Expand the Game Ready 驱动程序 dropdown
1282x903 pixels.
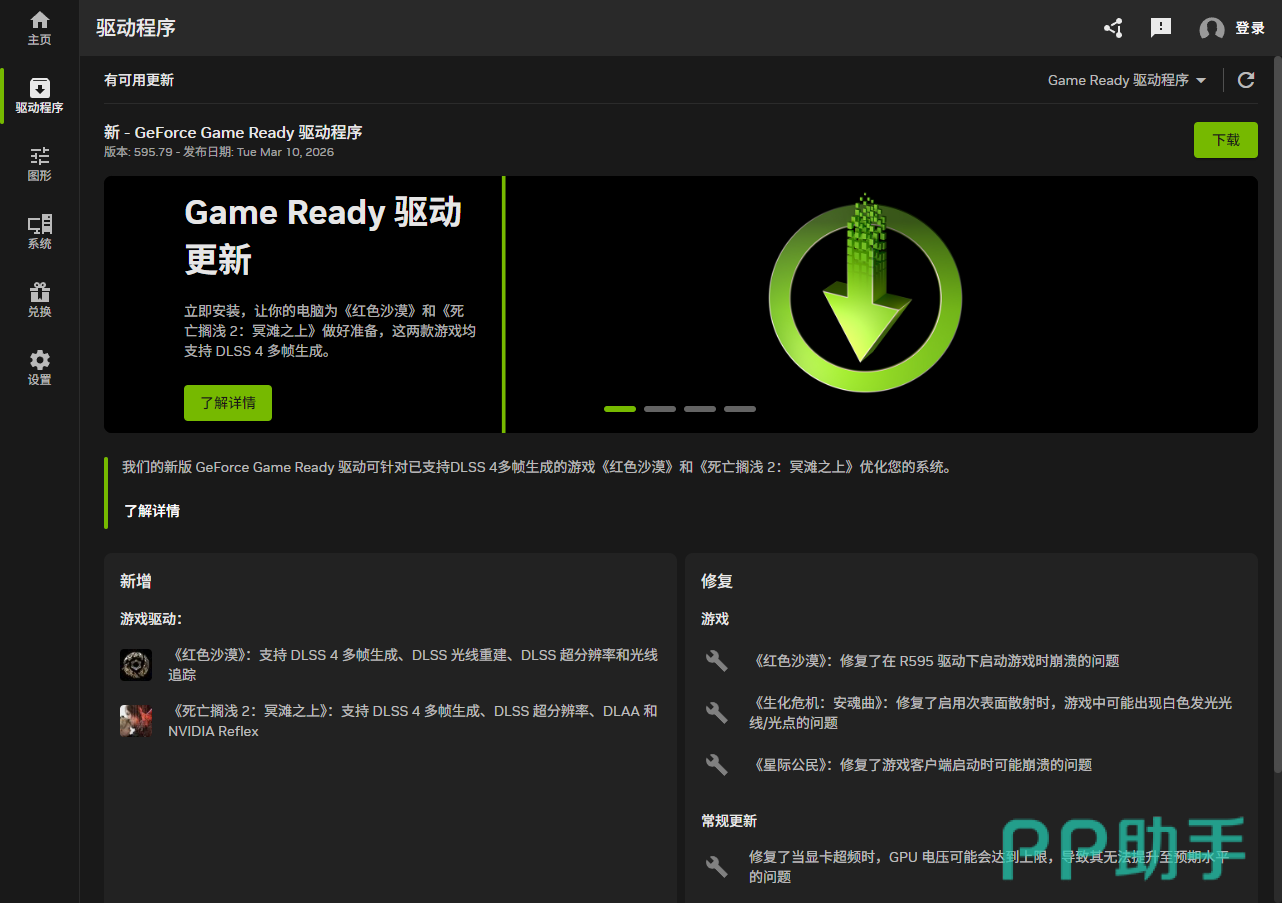(x=1127, y=80)
